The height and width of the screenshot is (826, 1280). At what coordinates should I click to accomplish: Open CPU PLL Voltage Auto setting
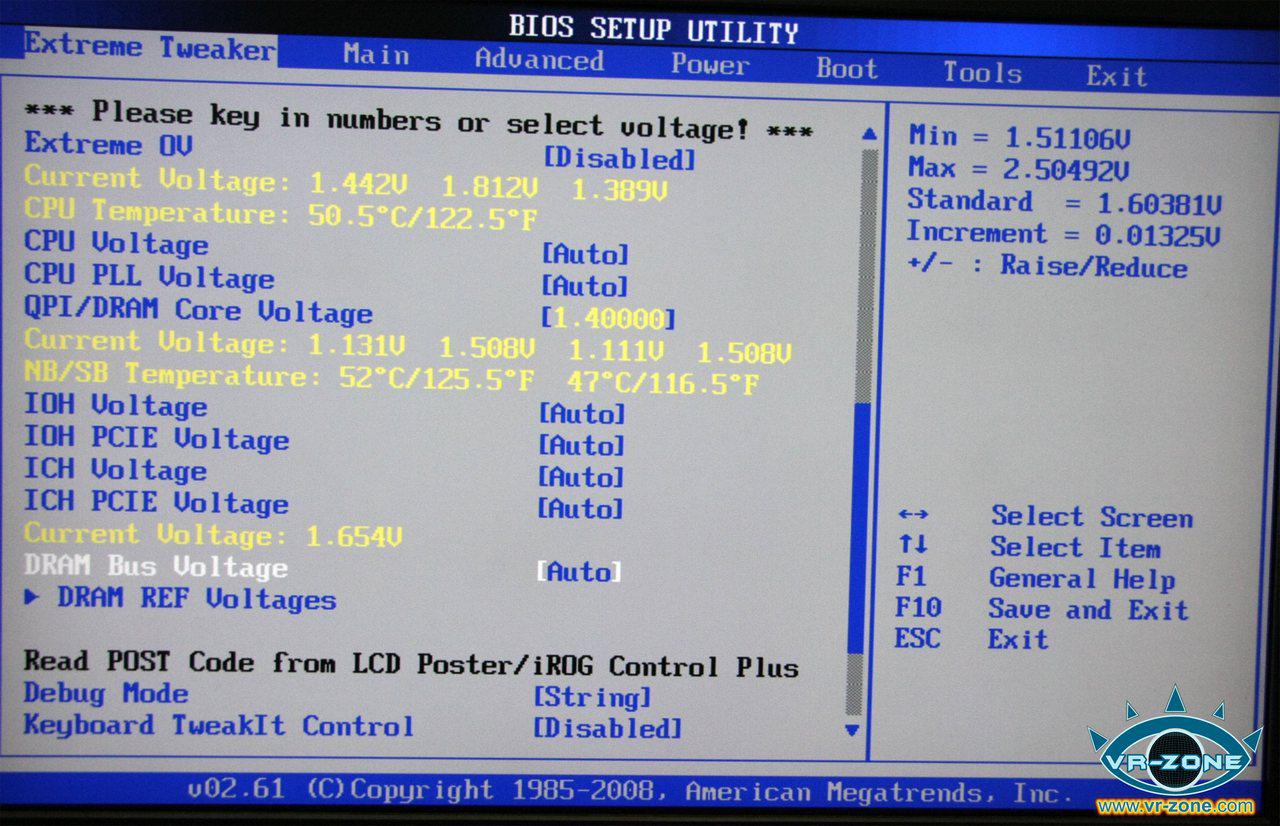[x=585, y=286]
